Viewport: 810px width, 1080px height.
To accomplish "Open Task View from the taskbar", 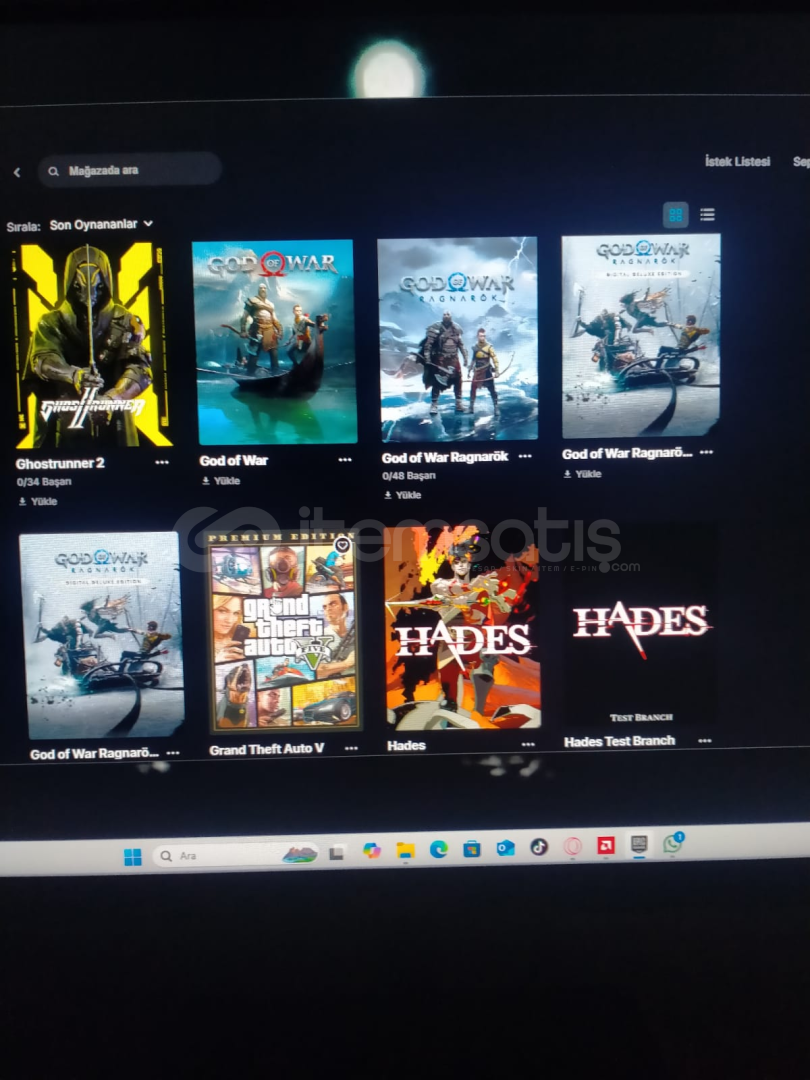I will [x=337, y=853].
